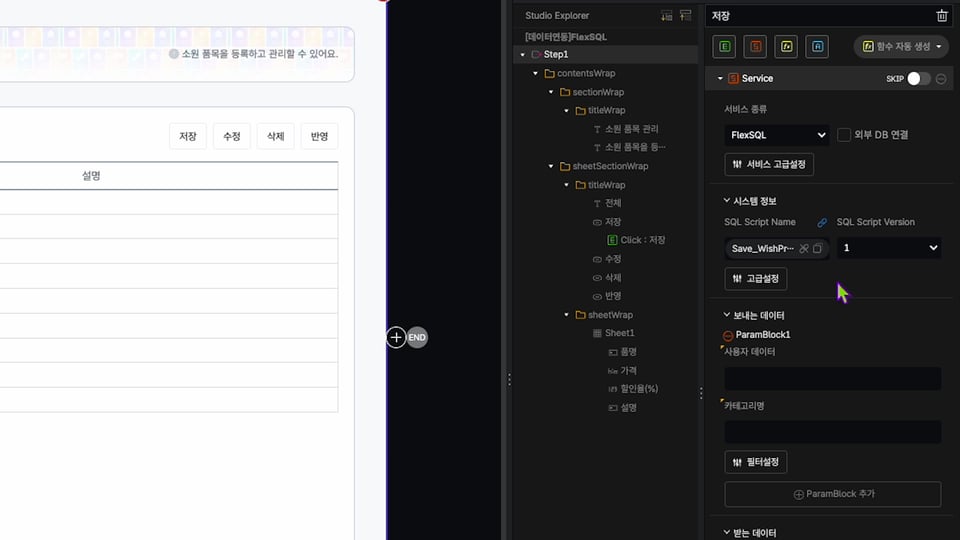
Task: Open the 고급설정 button under script name
Action: tap(756, 279)
